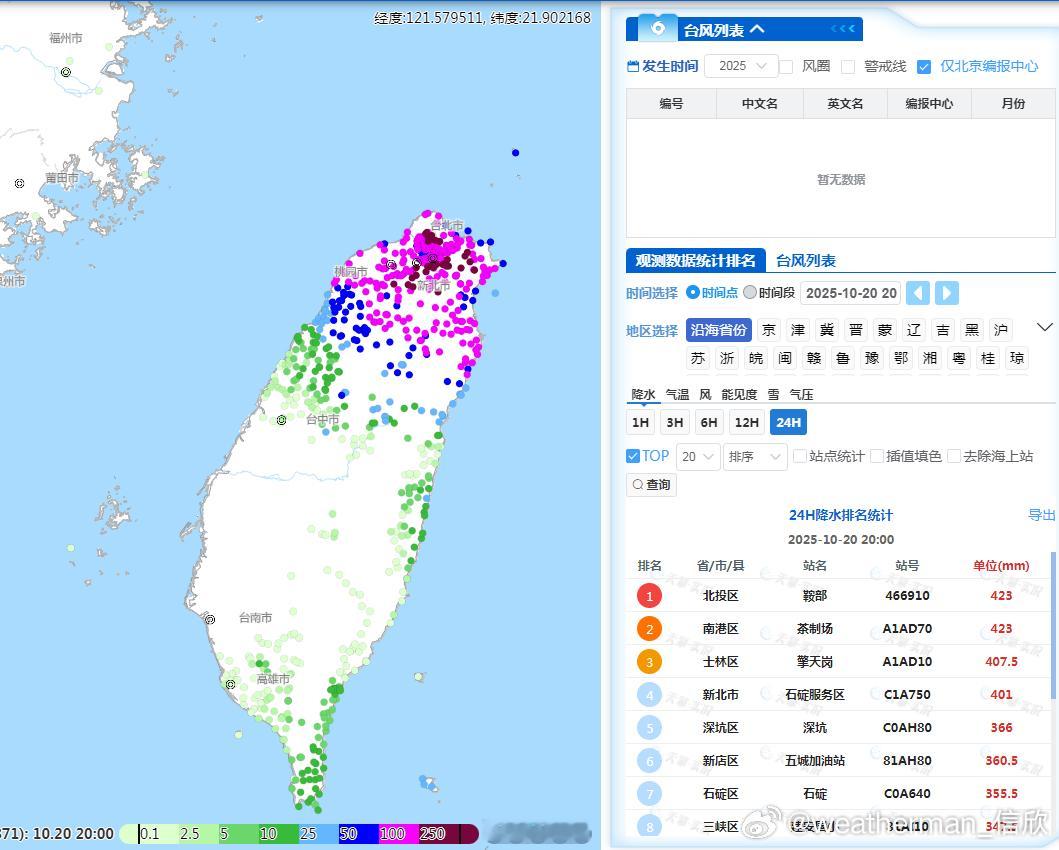Click the 导出 export link
This screenshot has height=850, width=1059.
[x=1041, y=515]
